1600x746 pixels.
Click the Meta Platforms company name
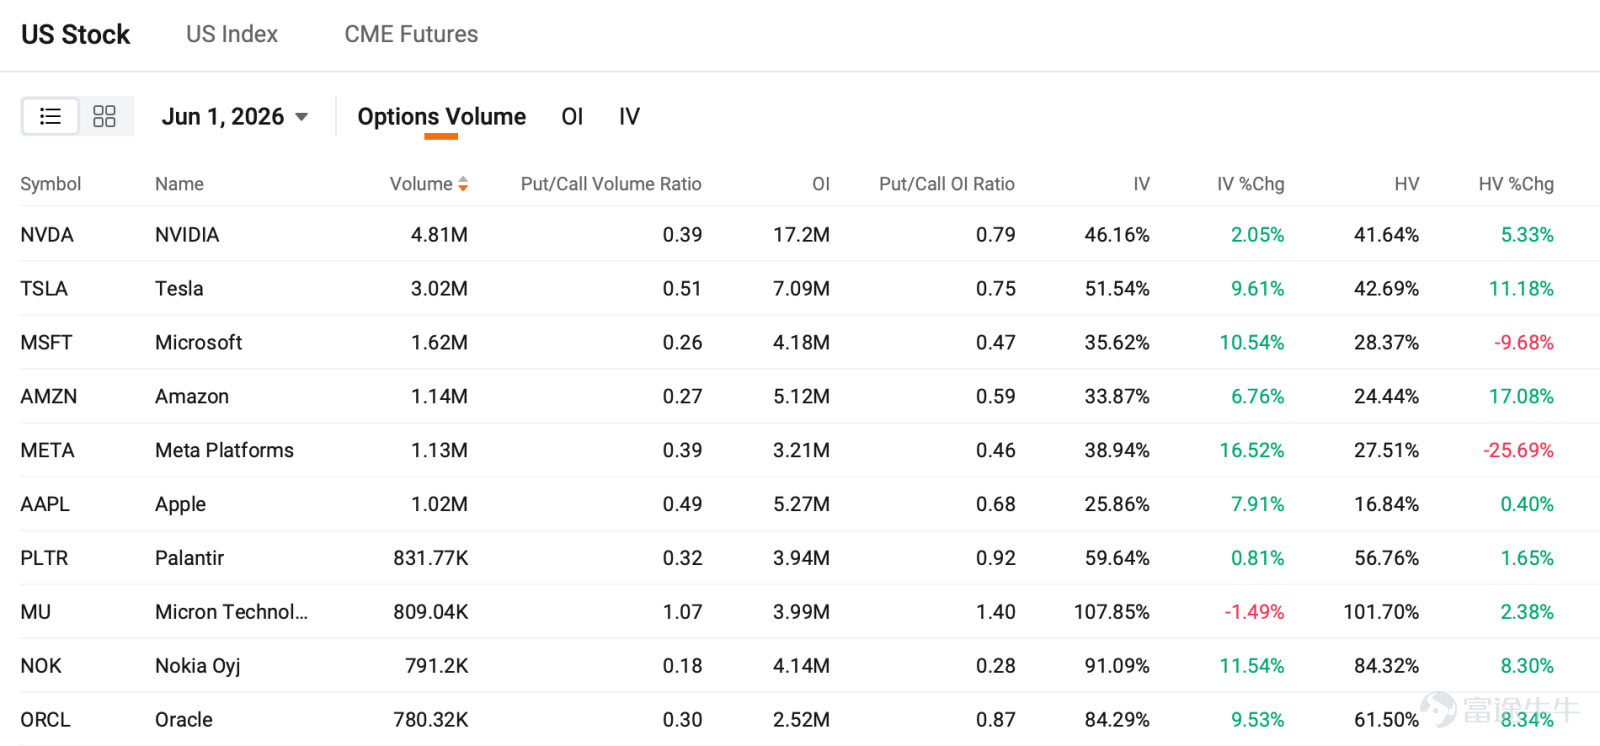224,451
